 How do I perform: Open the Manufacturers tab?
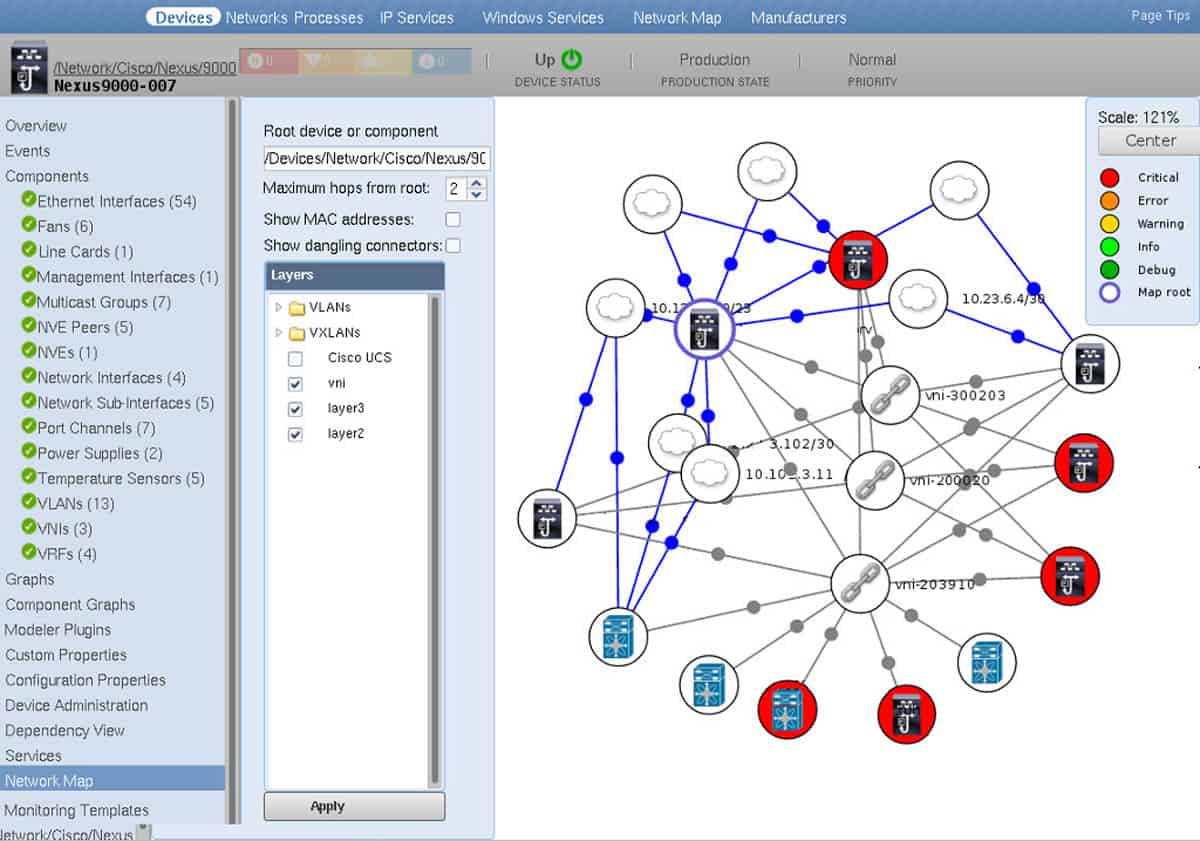pyautogui.click(x=799, y=17)
